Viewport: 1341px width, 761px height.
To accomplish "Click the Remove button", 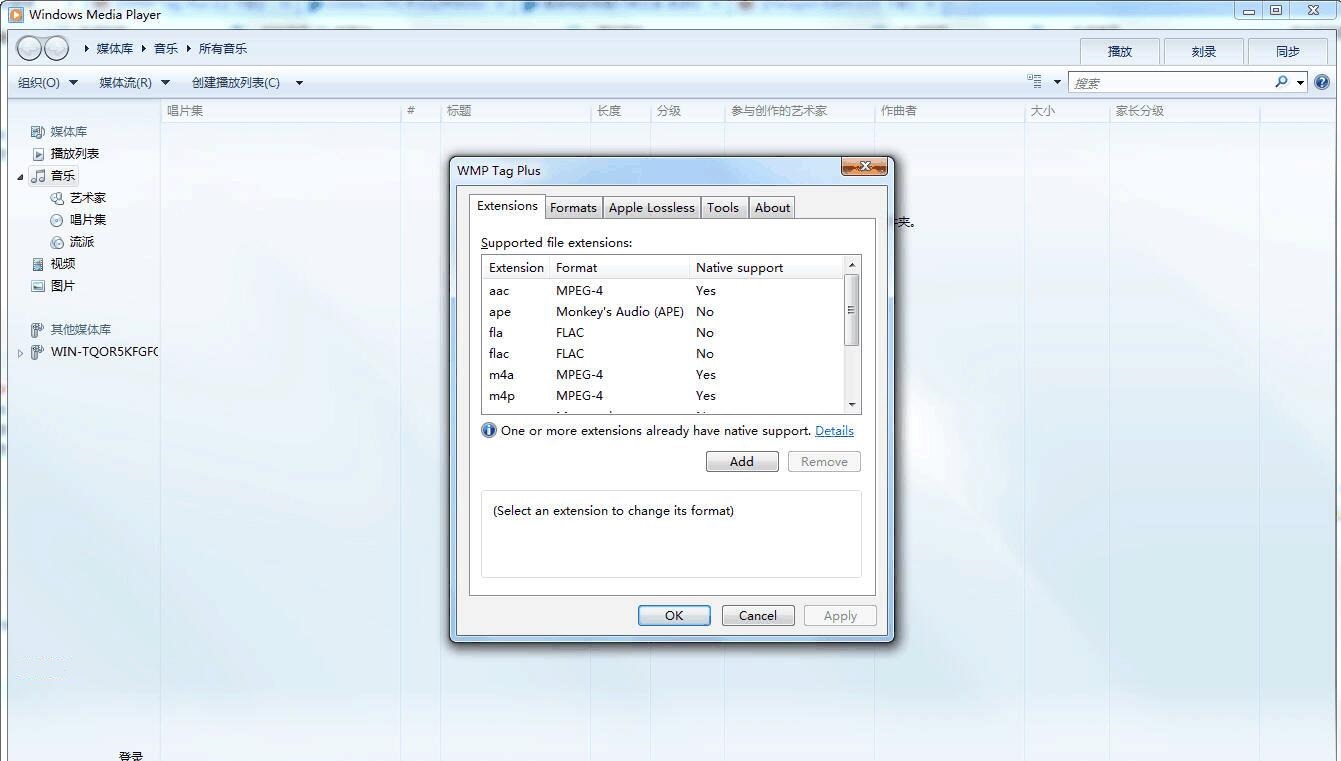I will coord(824,461).
